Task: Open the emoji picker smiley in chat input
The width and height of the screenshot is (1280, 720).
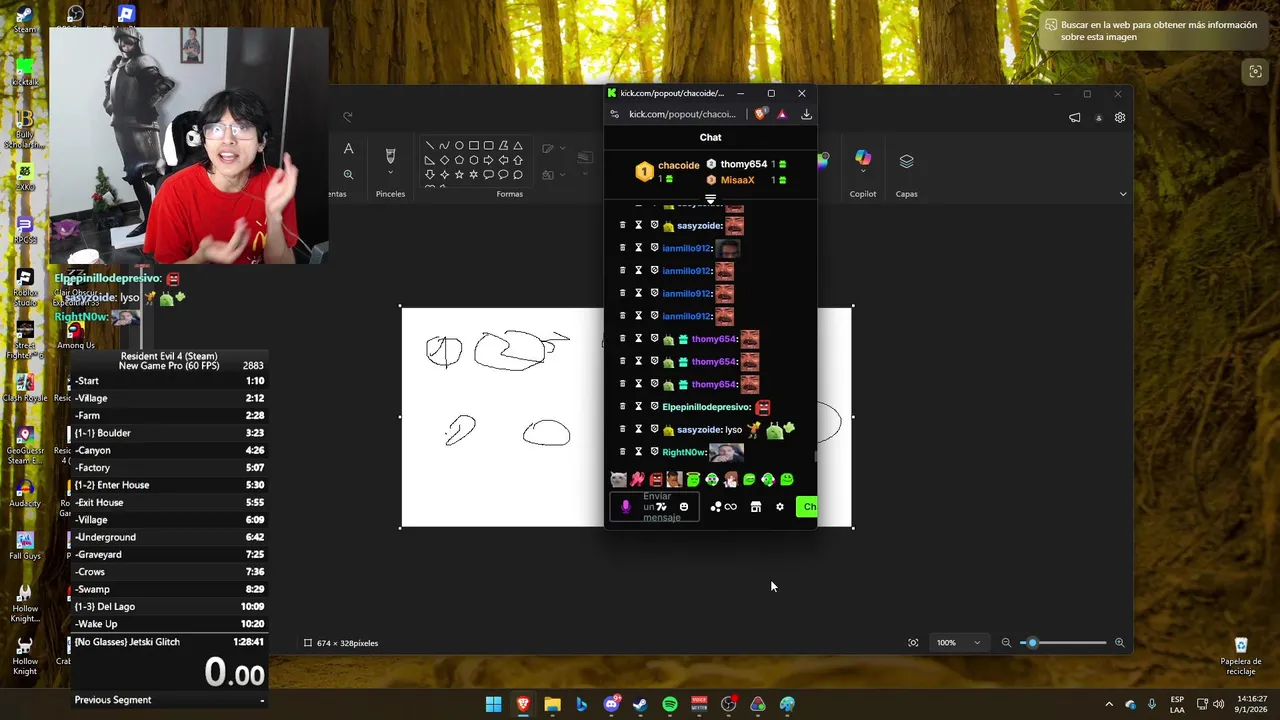Action: [x=684, y=507]
